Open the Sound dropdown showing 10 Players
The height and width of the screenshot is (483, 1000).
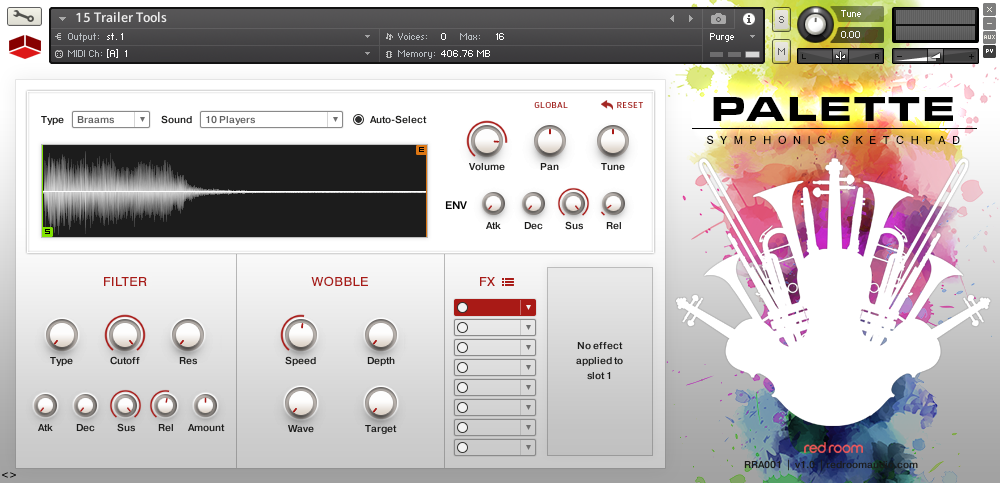pyautogui.click(x=271, y=119)
